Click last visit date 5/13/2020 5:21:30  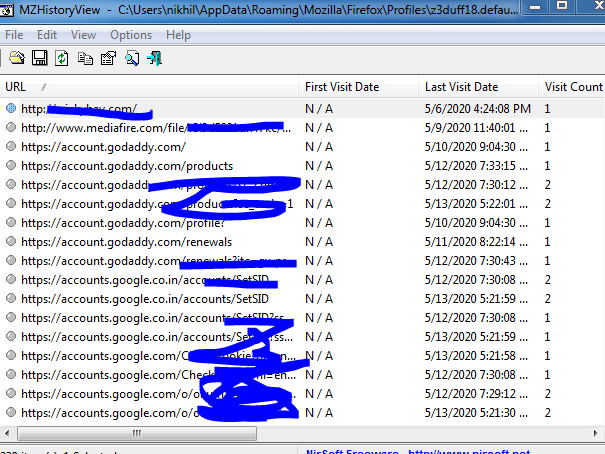[476, 413]
